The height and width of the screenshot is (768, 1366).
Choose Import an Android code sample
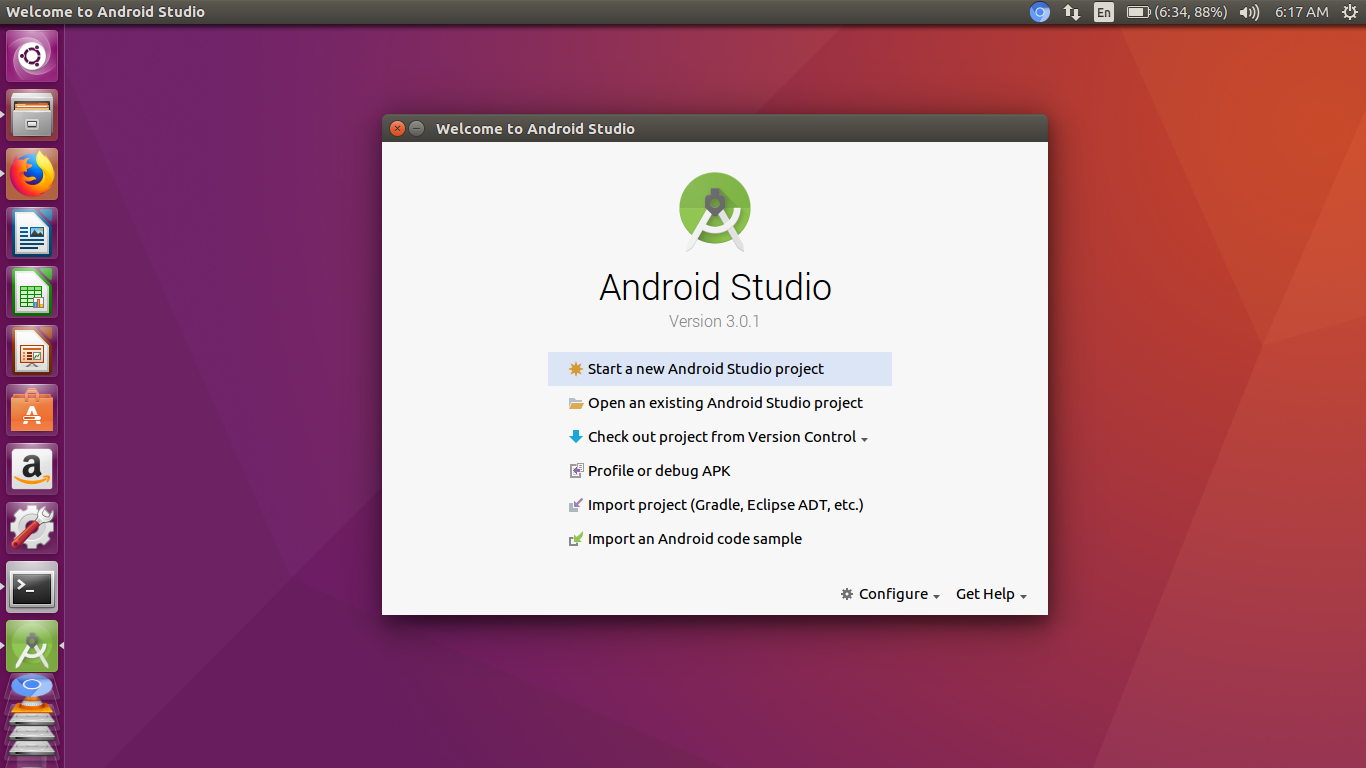720,539
